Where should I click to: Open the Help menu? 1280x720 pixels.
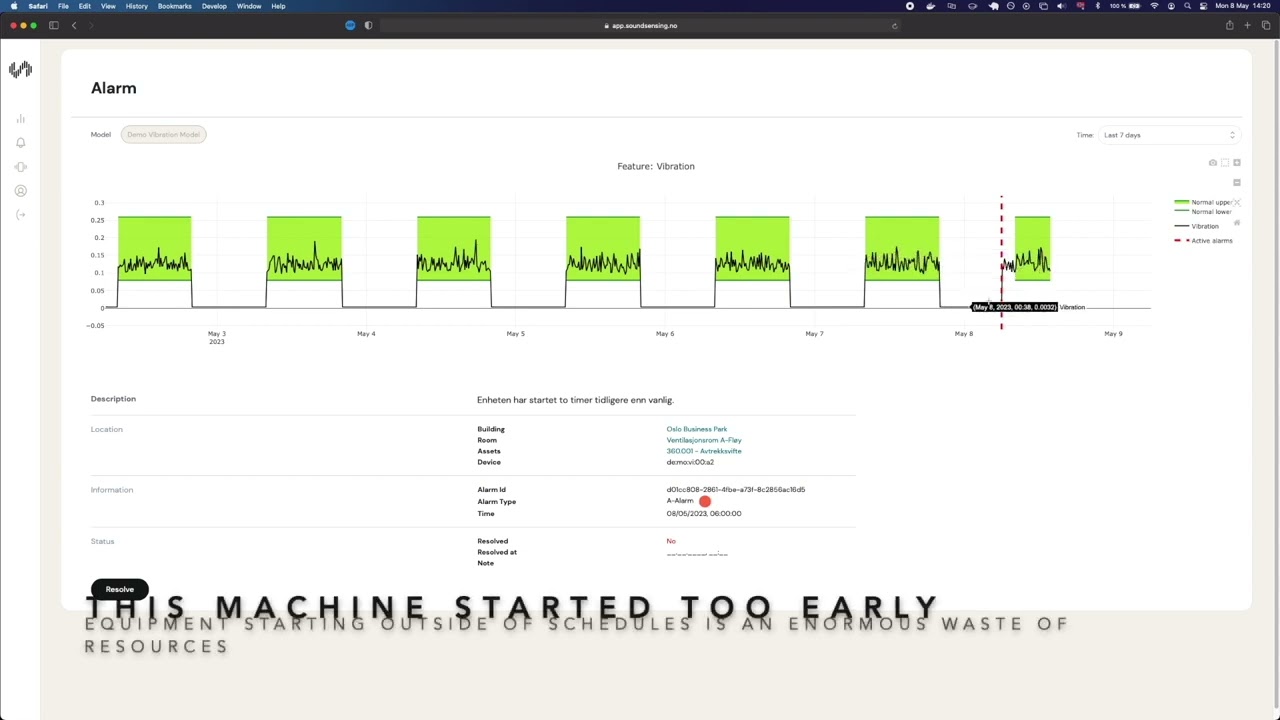[x=278, y=6]
